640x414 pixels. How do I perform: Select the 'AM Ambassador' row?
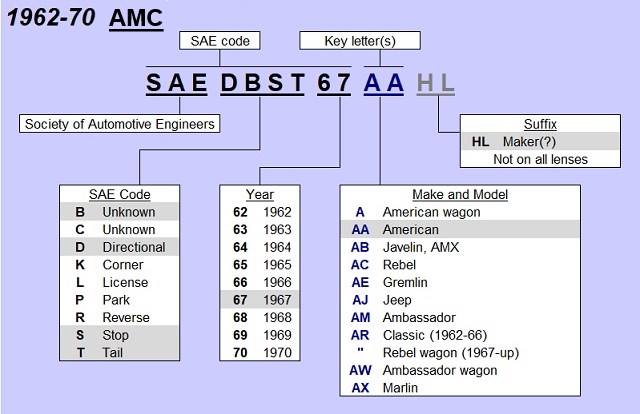tap(460, 317)
